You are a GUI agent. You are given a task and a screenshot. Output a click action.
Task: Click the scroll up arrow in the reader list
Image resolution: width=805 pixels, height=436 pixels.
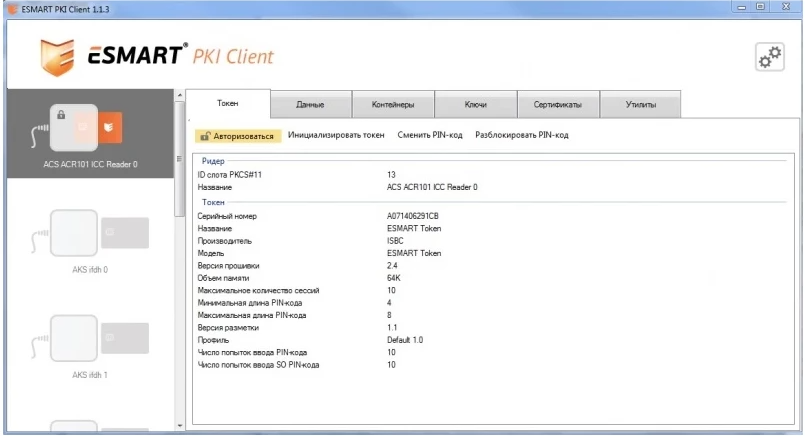click(180, 95)
